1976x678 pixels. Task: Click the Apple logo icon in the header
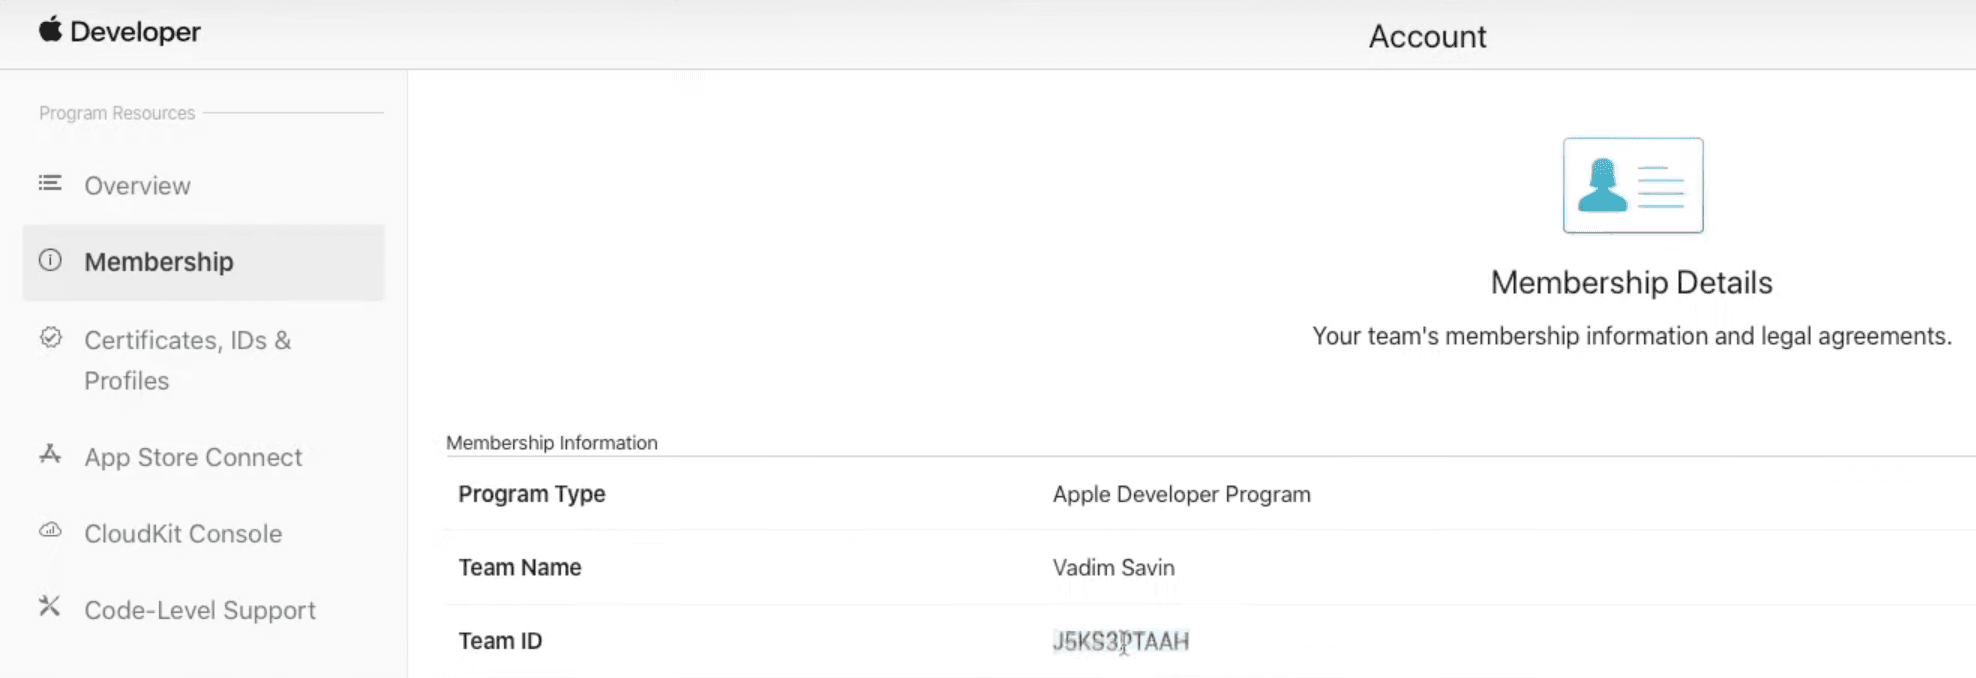coord(50,29)
